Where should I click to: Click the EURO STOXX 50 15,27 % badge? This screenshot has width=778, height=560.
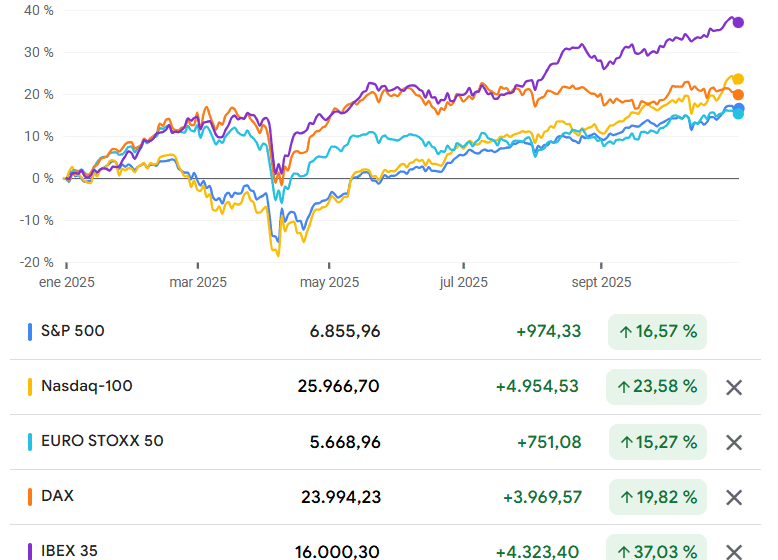pyautogui.click(x=657, y=442)
